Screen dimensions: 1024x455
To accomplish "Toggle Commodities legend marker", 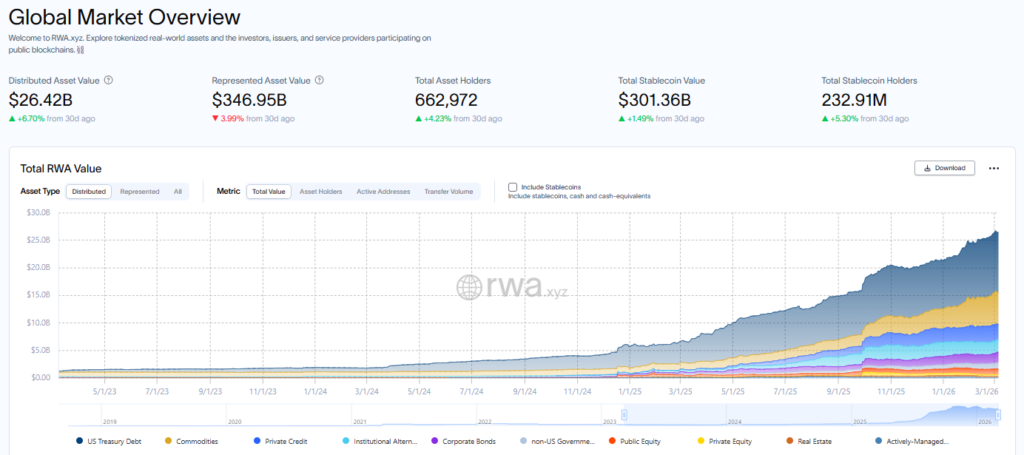I will click(x=168, y=440).
